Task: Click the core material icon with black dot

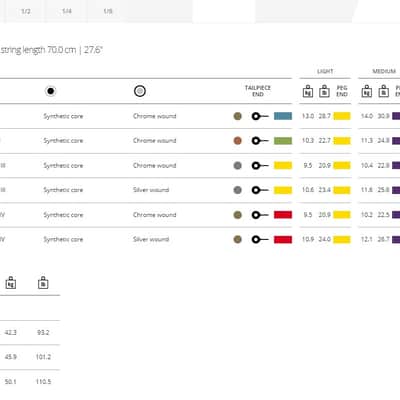Action: [x=51, y=91]
